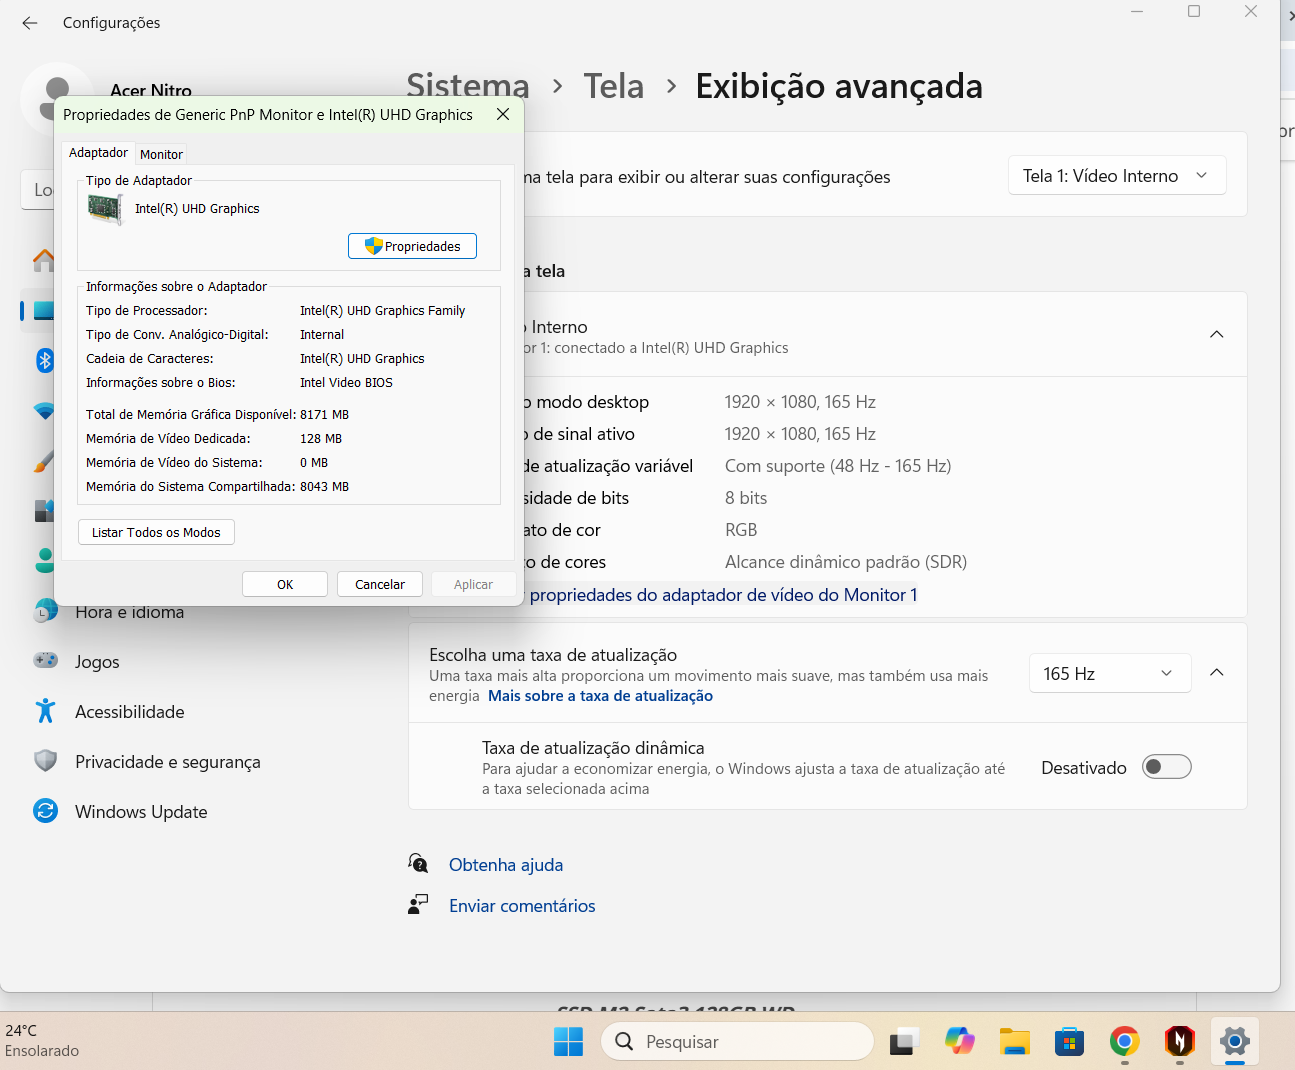
Task: Click the Alcance dinâmico padrão (SDR) value
Action: [x=846, y=562]
